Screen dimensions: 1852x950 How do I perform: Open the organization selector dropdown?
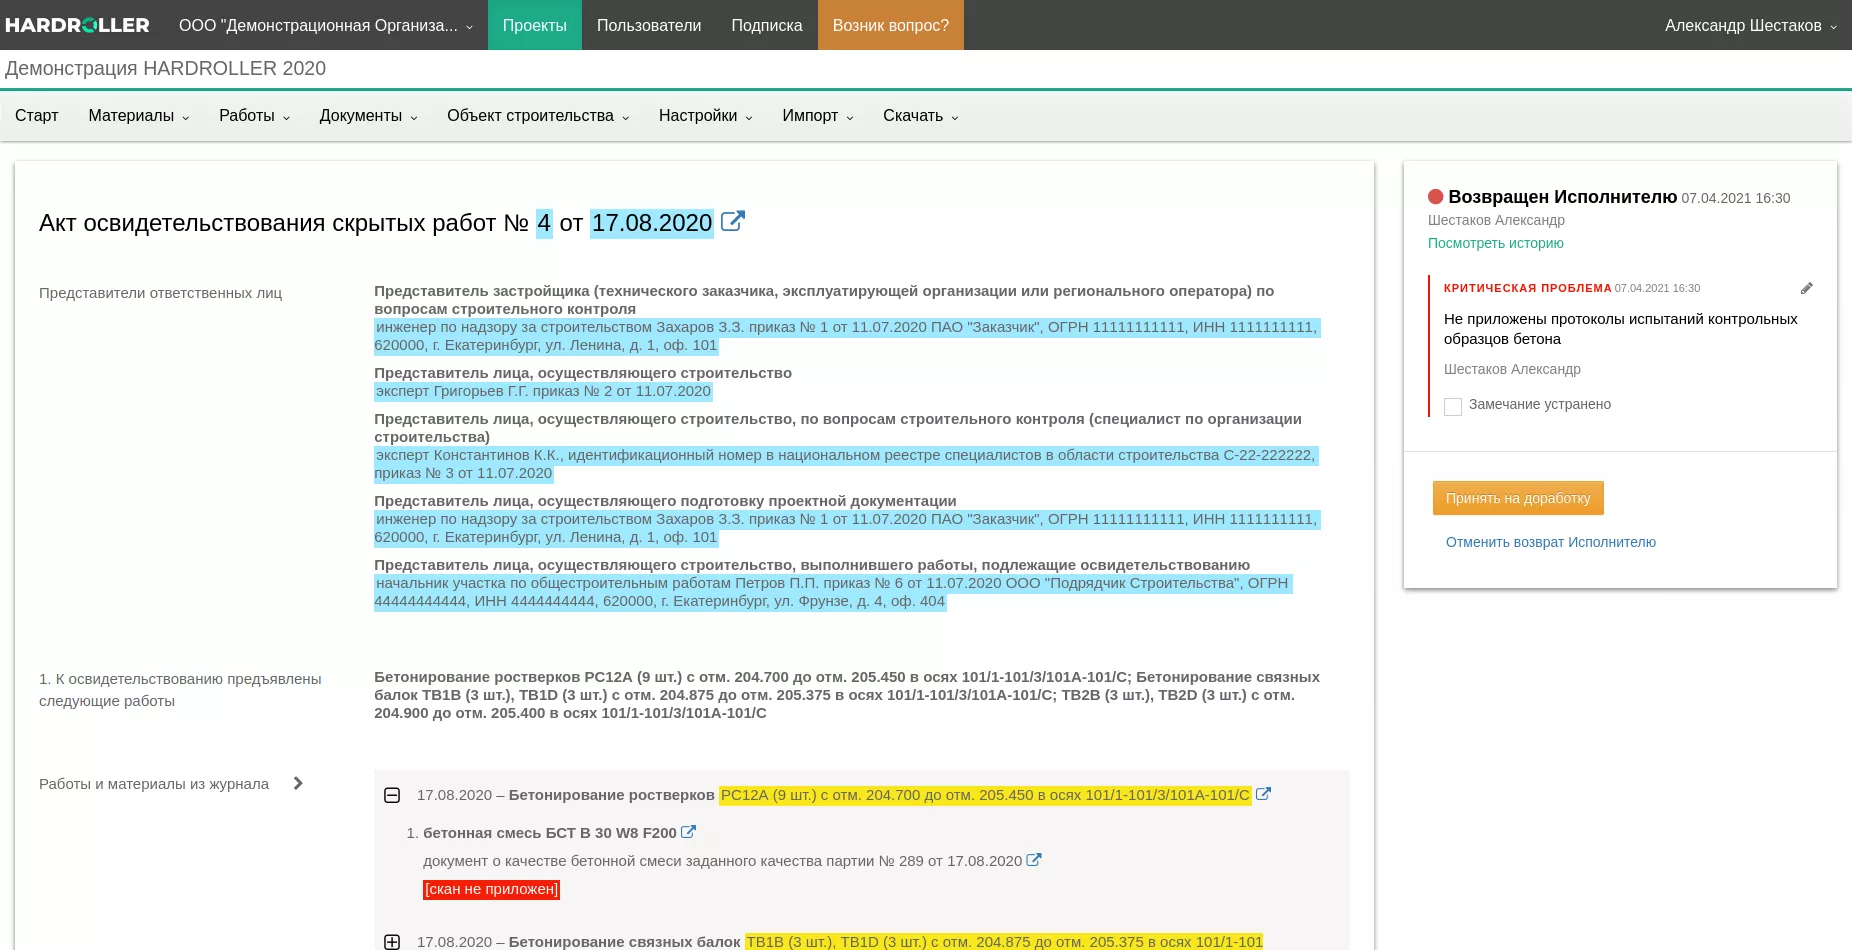pyautogui.click(x=325, y=25)
